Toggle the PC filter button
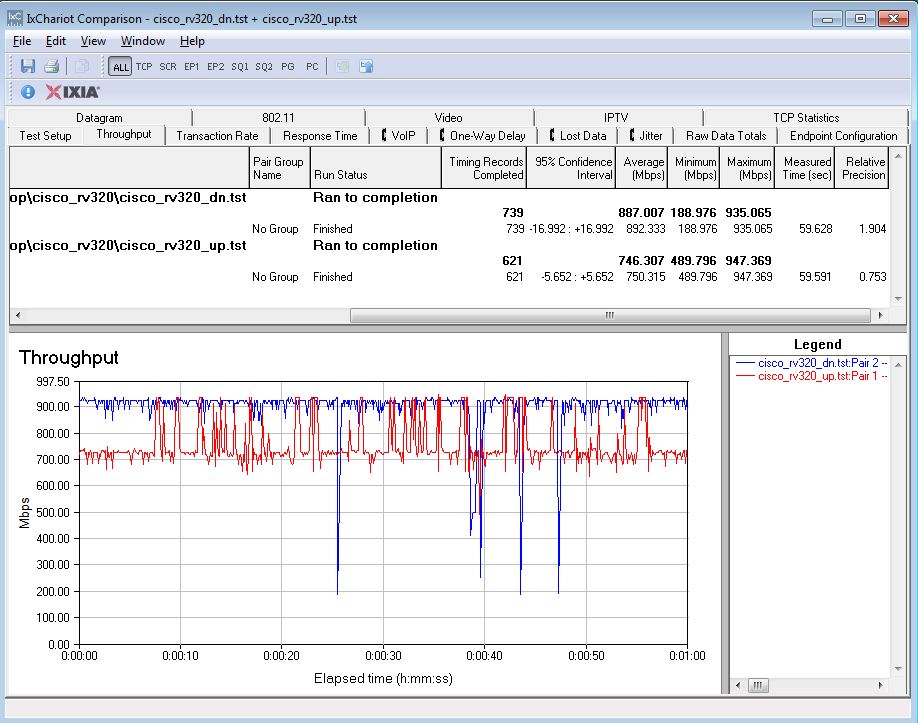Image resolution: width=918 pixels, height=723 pixels. [312, 67]
